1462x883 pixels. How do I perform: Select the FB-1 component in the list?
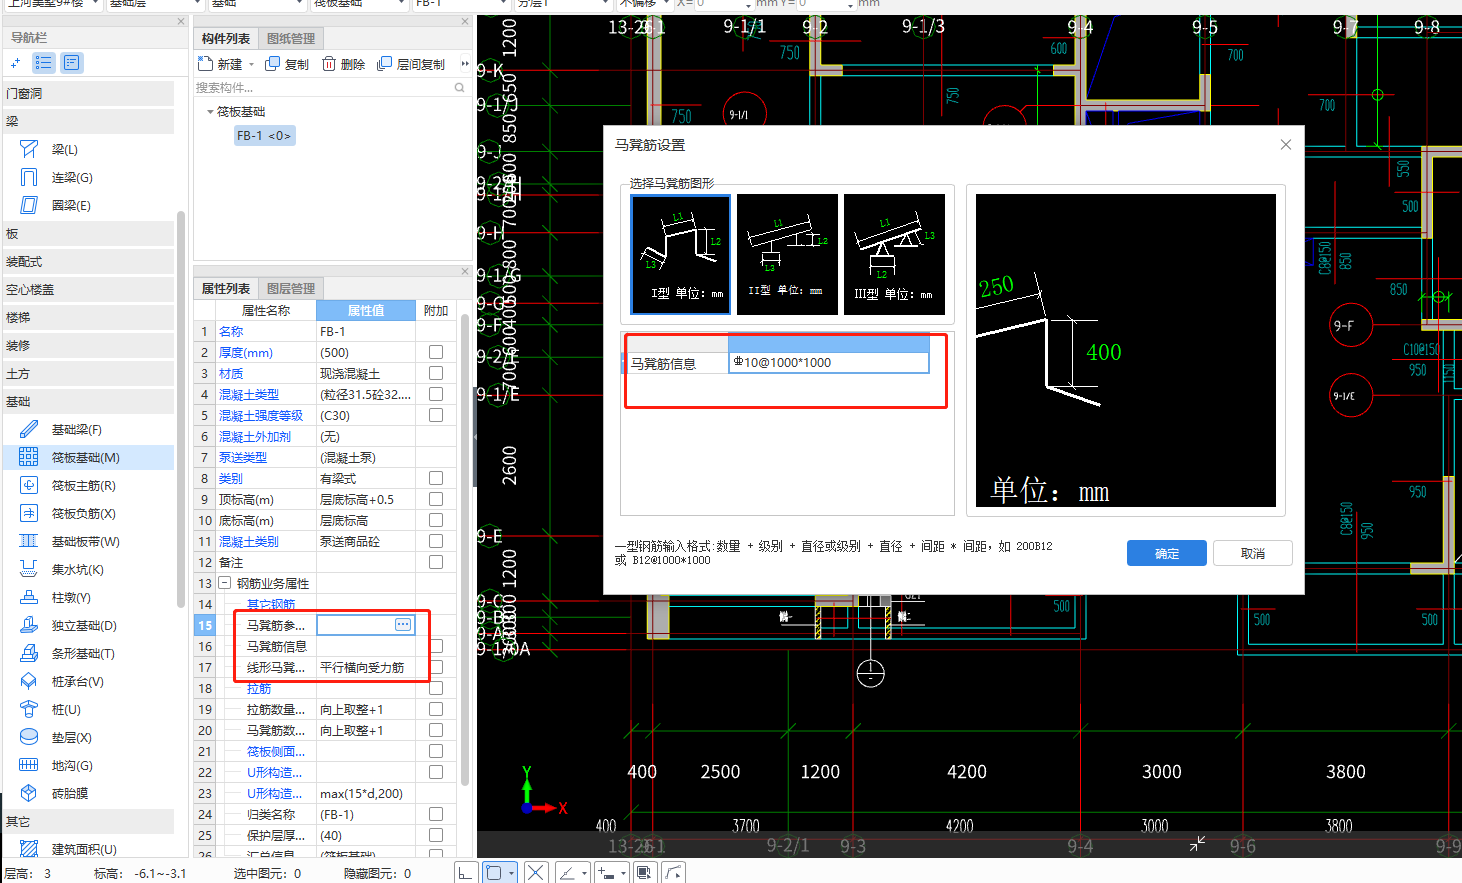[x=264, y=135]
